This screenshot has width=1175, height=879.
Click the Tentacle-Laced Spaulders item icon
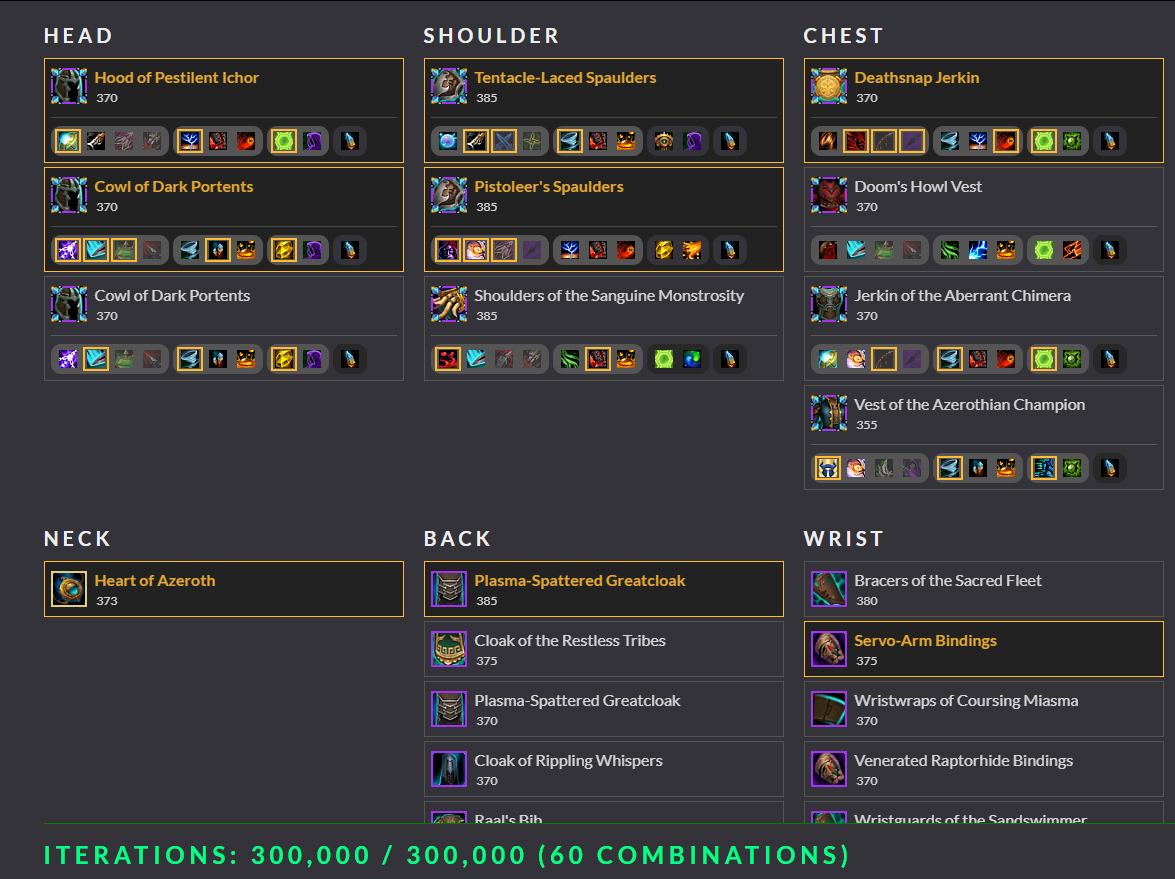pos(449,86)
